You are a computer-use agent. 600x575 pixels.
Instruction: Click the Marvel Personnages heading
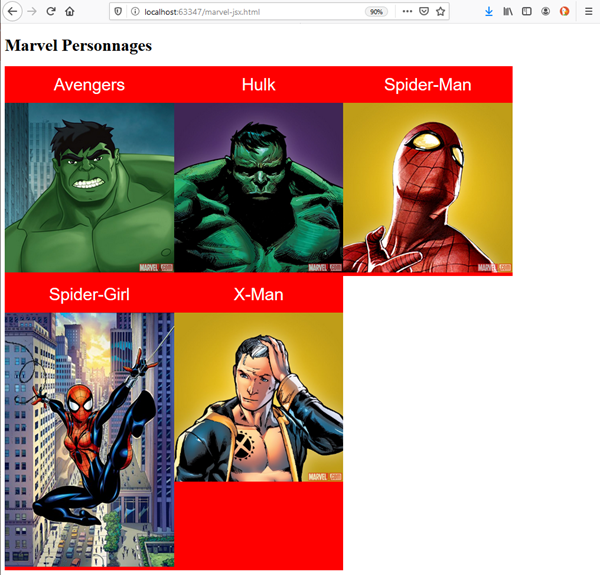click(x=78, y=46)
